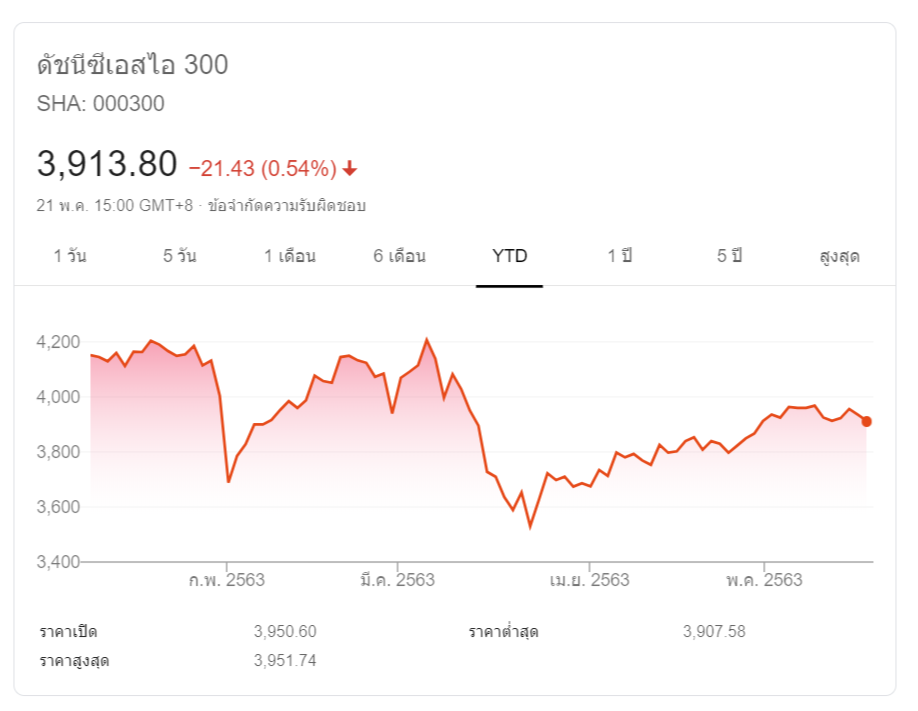Click the เม.ย. 2563 axis label

590,580
